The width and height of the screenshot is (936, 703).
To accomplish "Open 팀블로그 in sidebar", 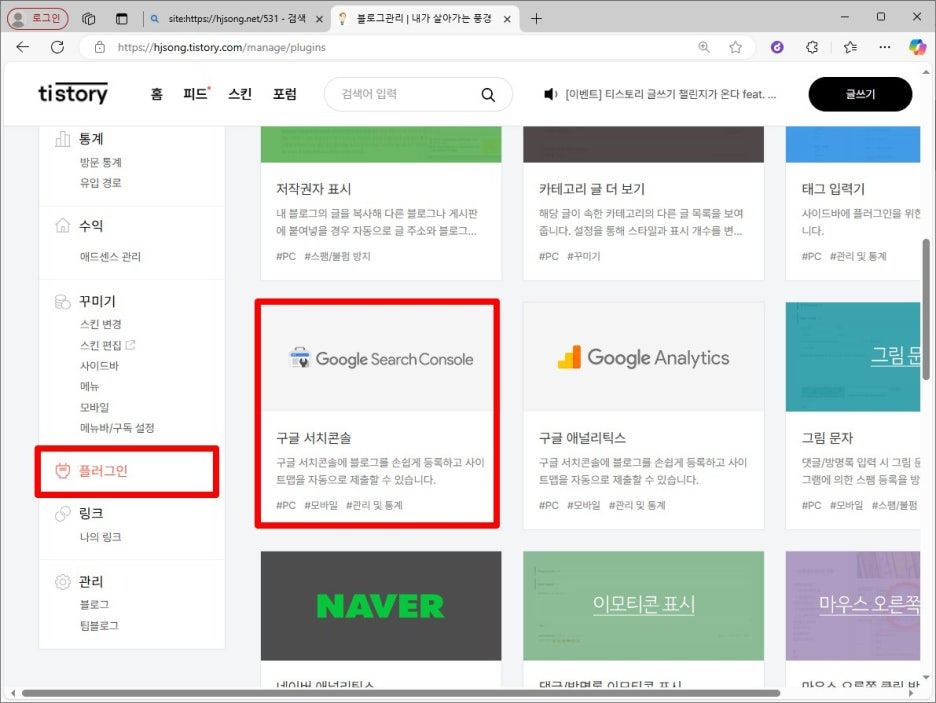I will (x=99, y=625).
